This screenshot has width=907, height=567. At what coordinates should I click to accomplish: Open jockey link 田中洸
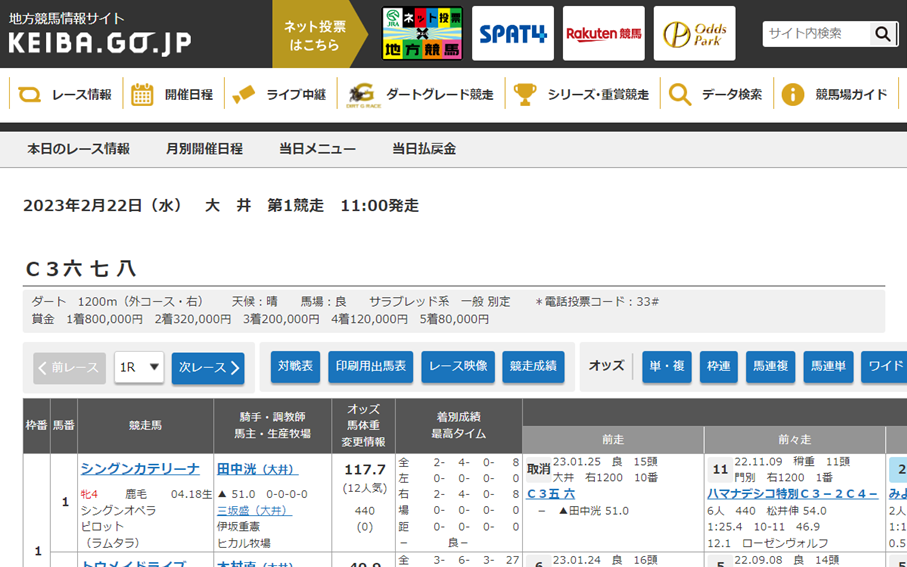[x=237, y=469]
